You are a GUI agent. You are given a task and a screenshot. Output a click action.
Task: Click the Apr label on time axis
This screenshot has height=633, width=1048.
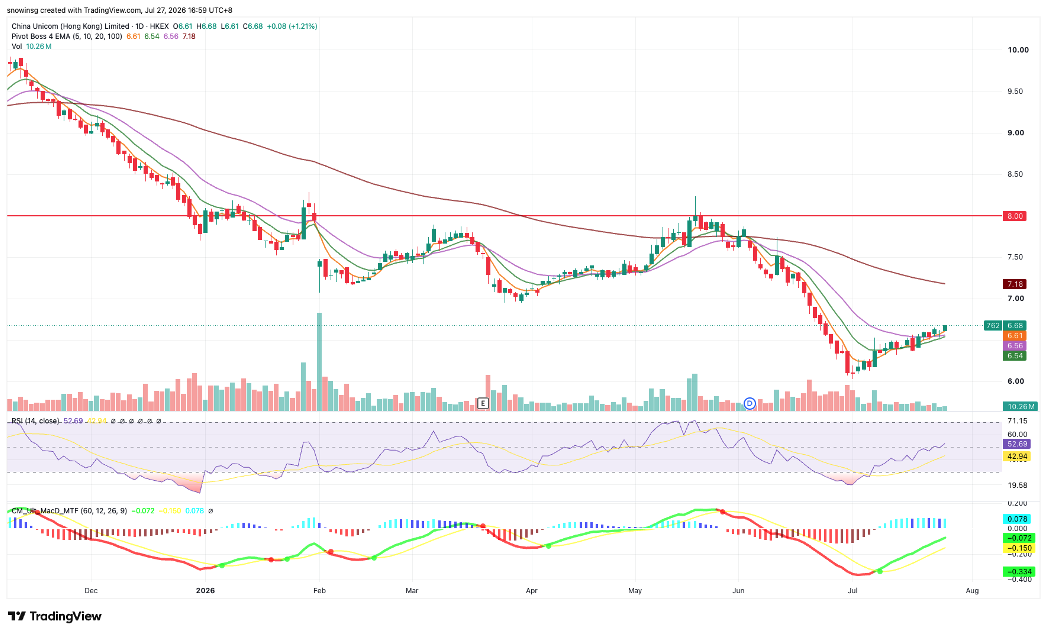[531, 590]
